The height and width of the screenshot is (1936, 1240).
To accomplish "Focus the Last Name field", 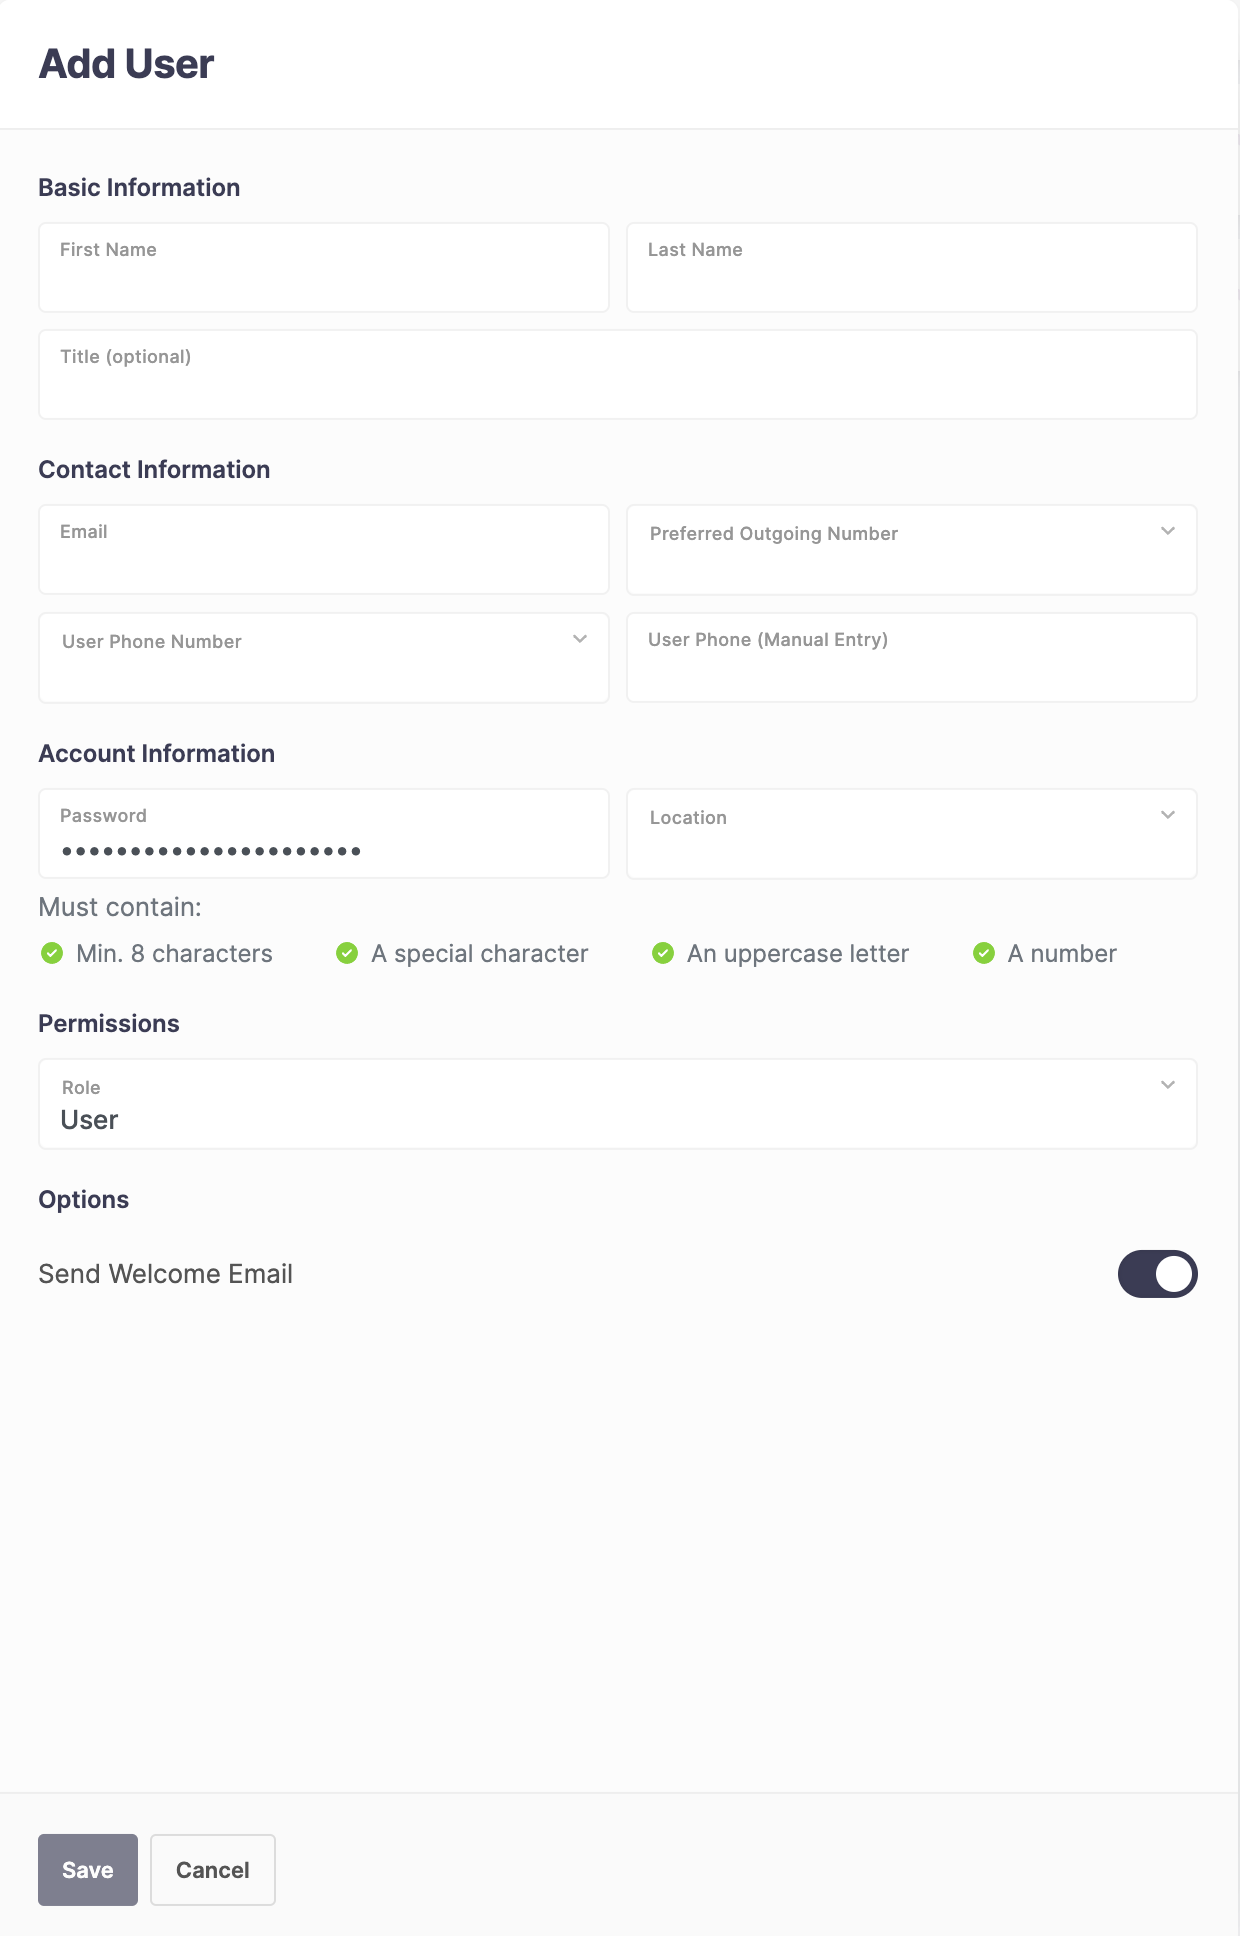I will click(x=912, y=268).
